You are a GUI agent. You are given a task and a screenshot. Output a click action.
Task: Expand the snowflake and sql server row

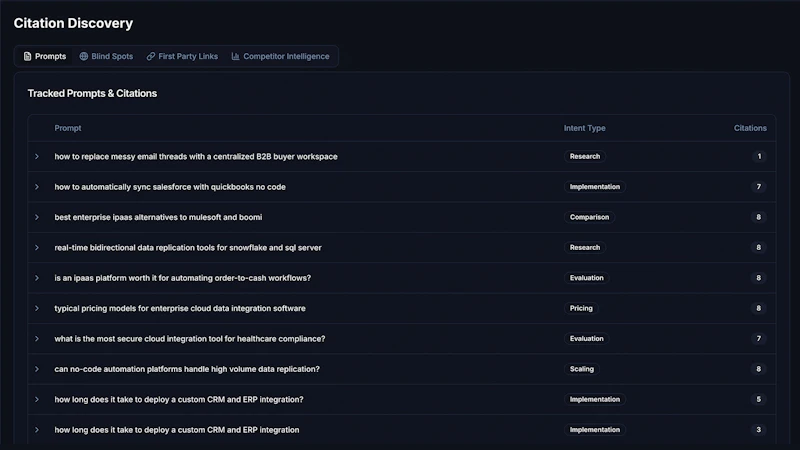37,247
